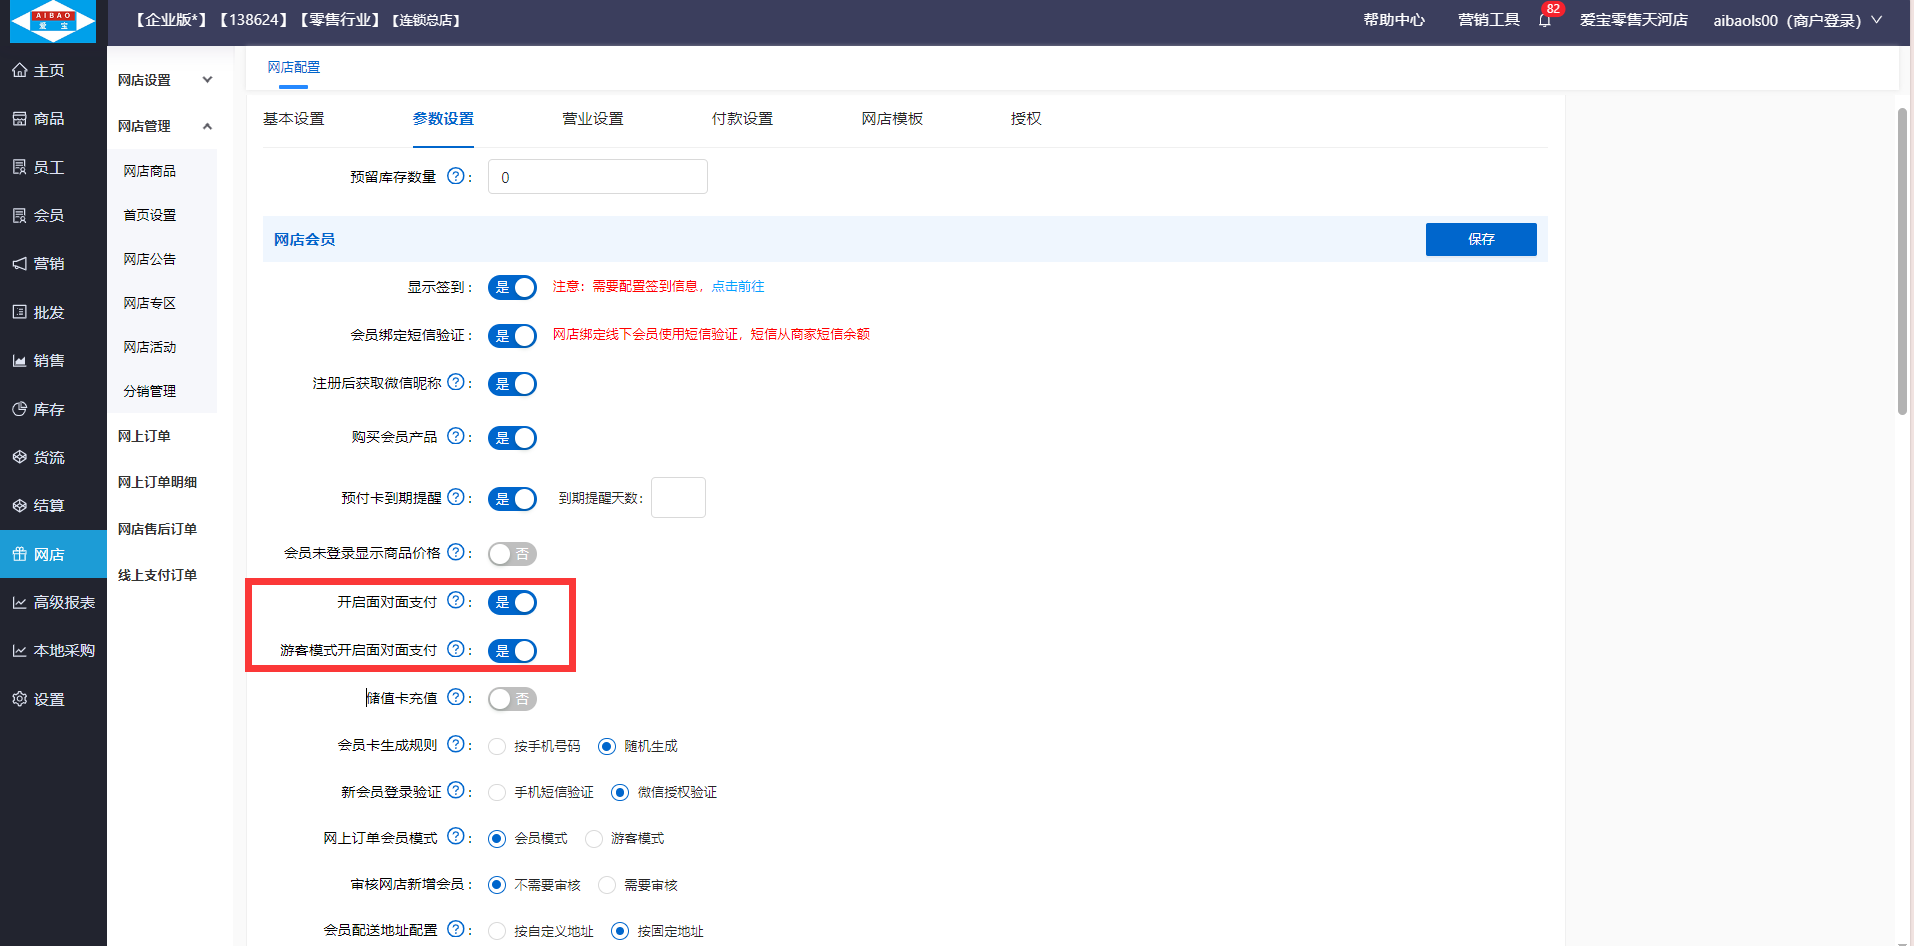Switch to the 付款设置 tab
Screen dimensions: 1914x946
coord(742,119)
